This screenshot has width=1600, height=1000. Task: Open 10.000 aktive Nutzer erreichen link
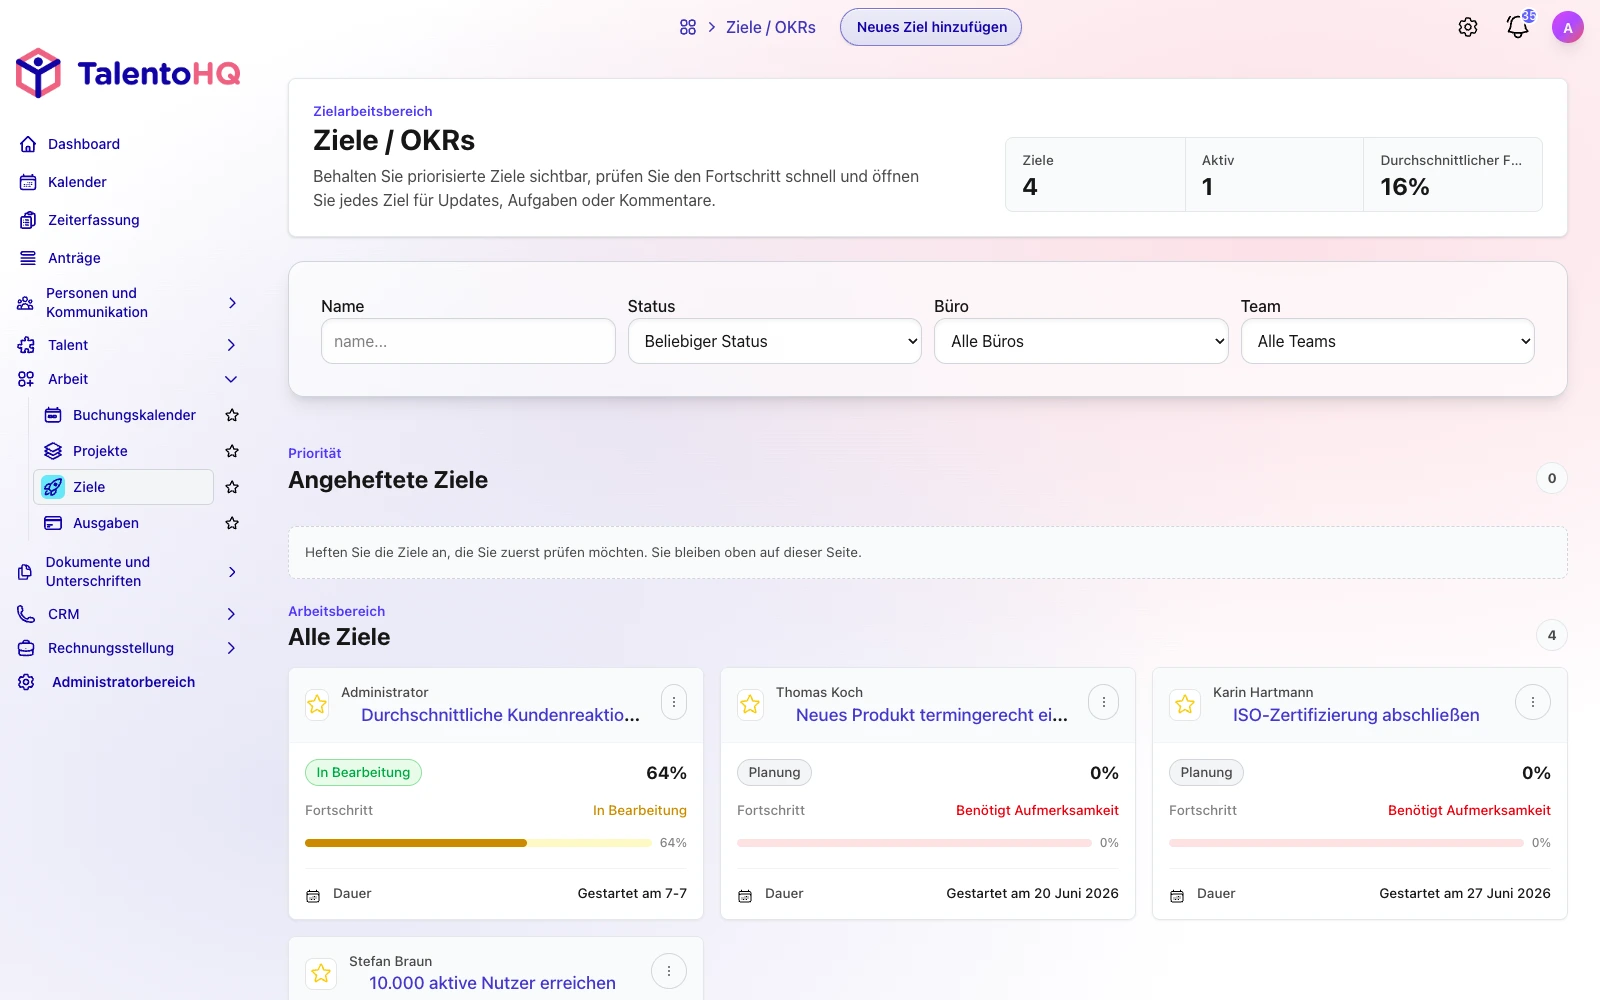click(x=492, y=983)
